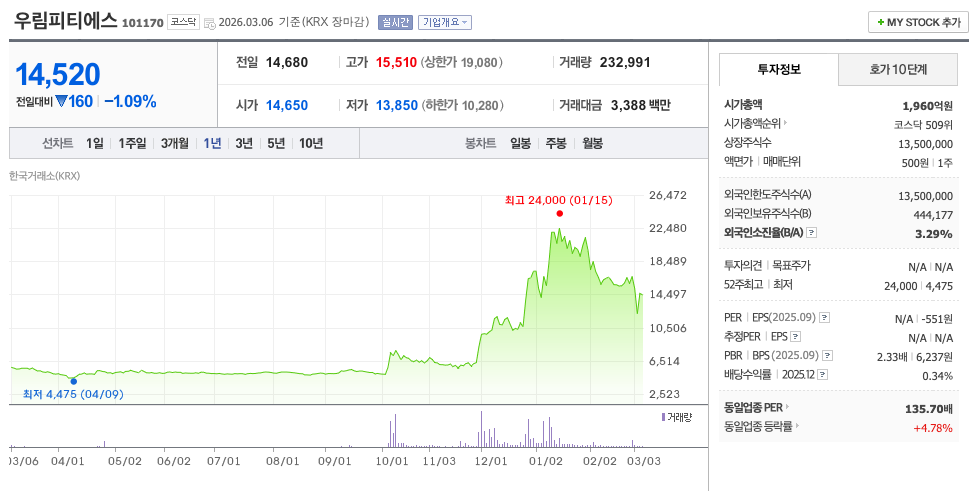This screenshot has height=491, width=970.
Task: Select the 1주일 line chart period
Action: pos(132,143)
